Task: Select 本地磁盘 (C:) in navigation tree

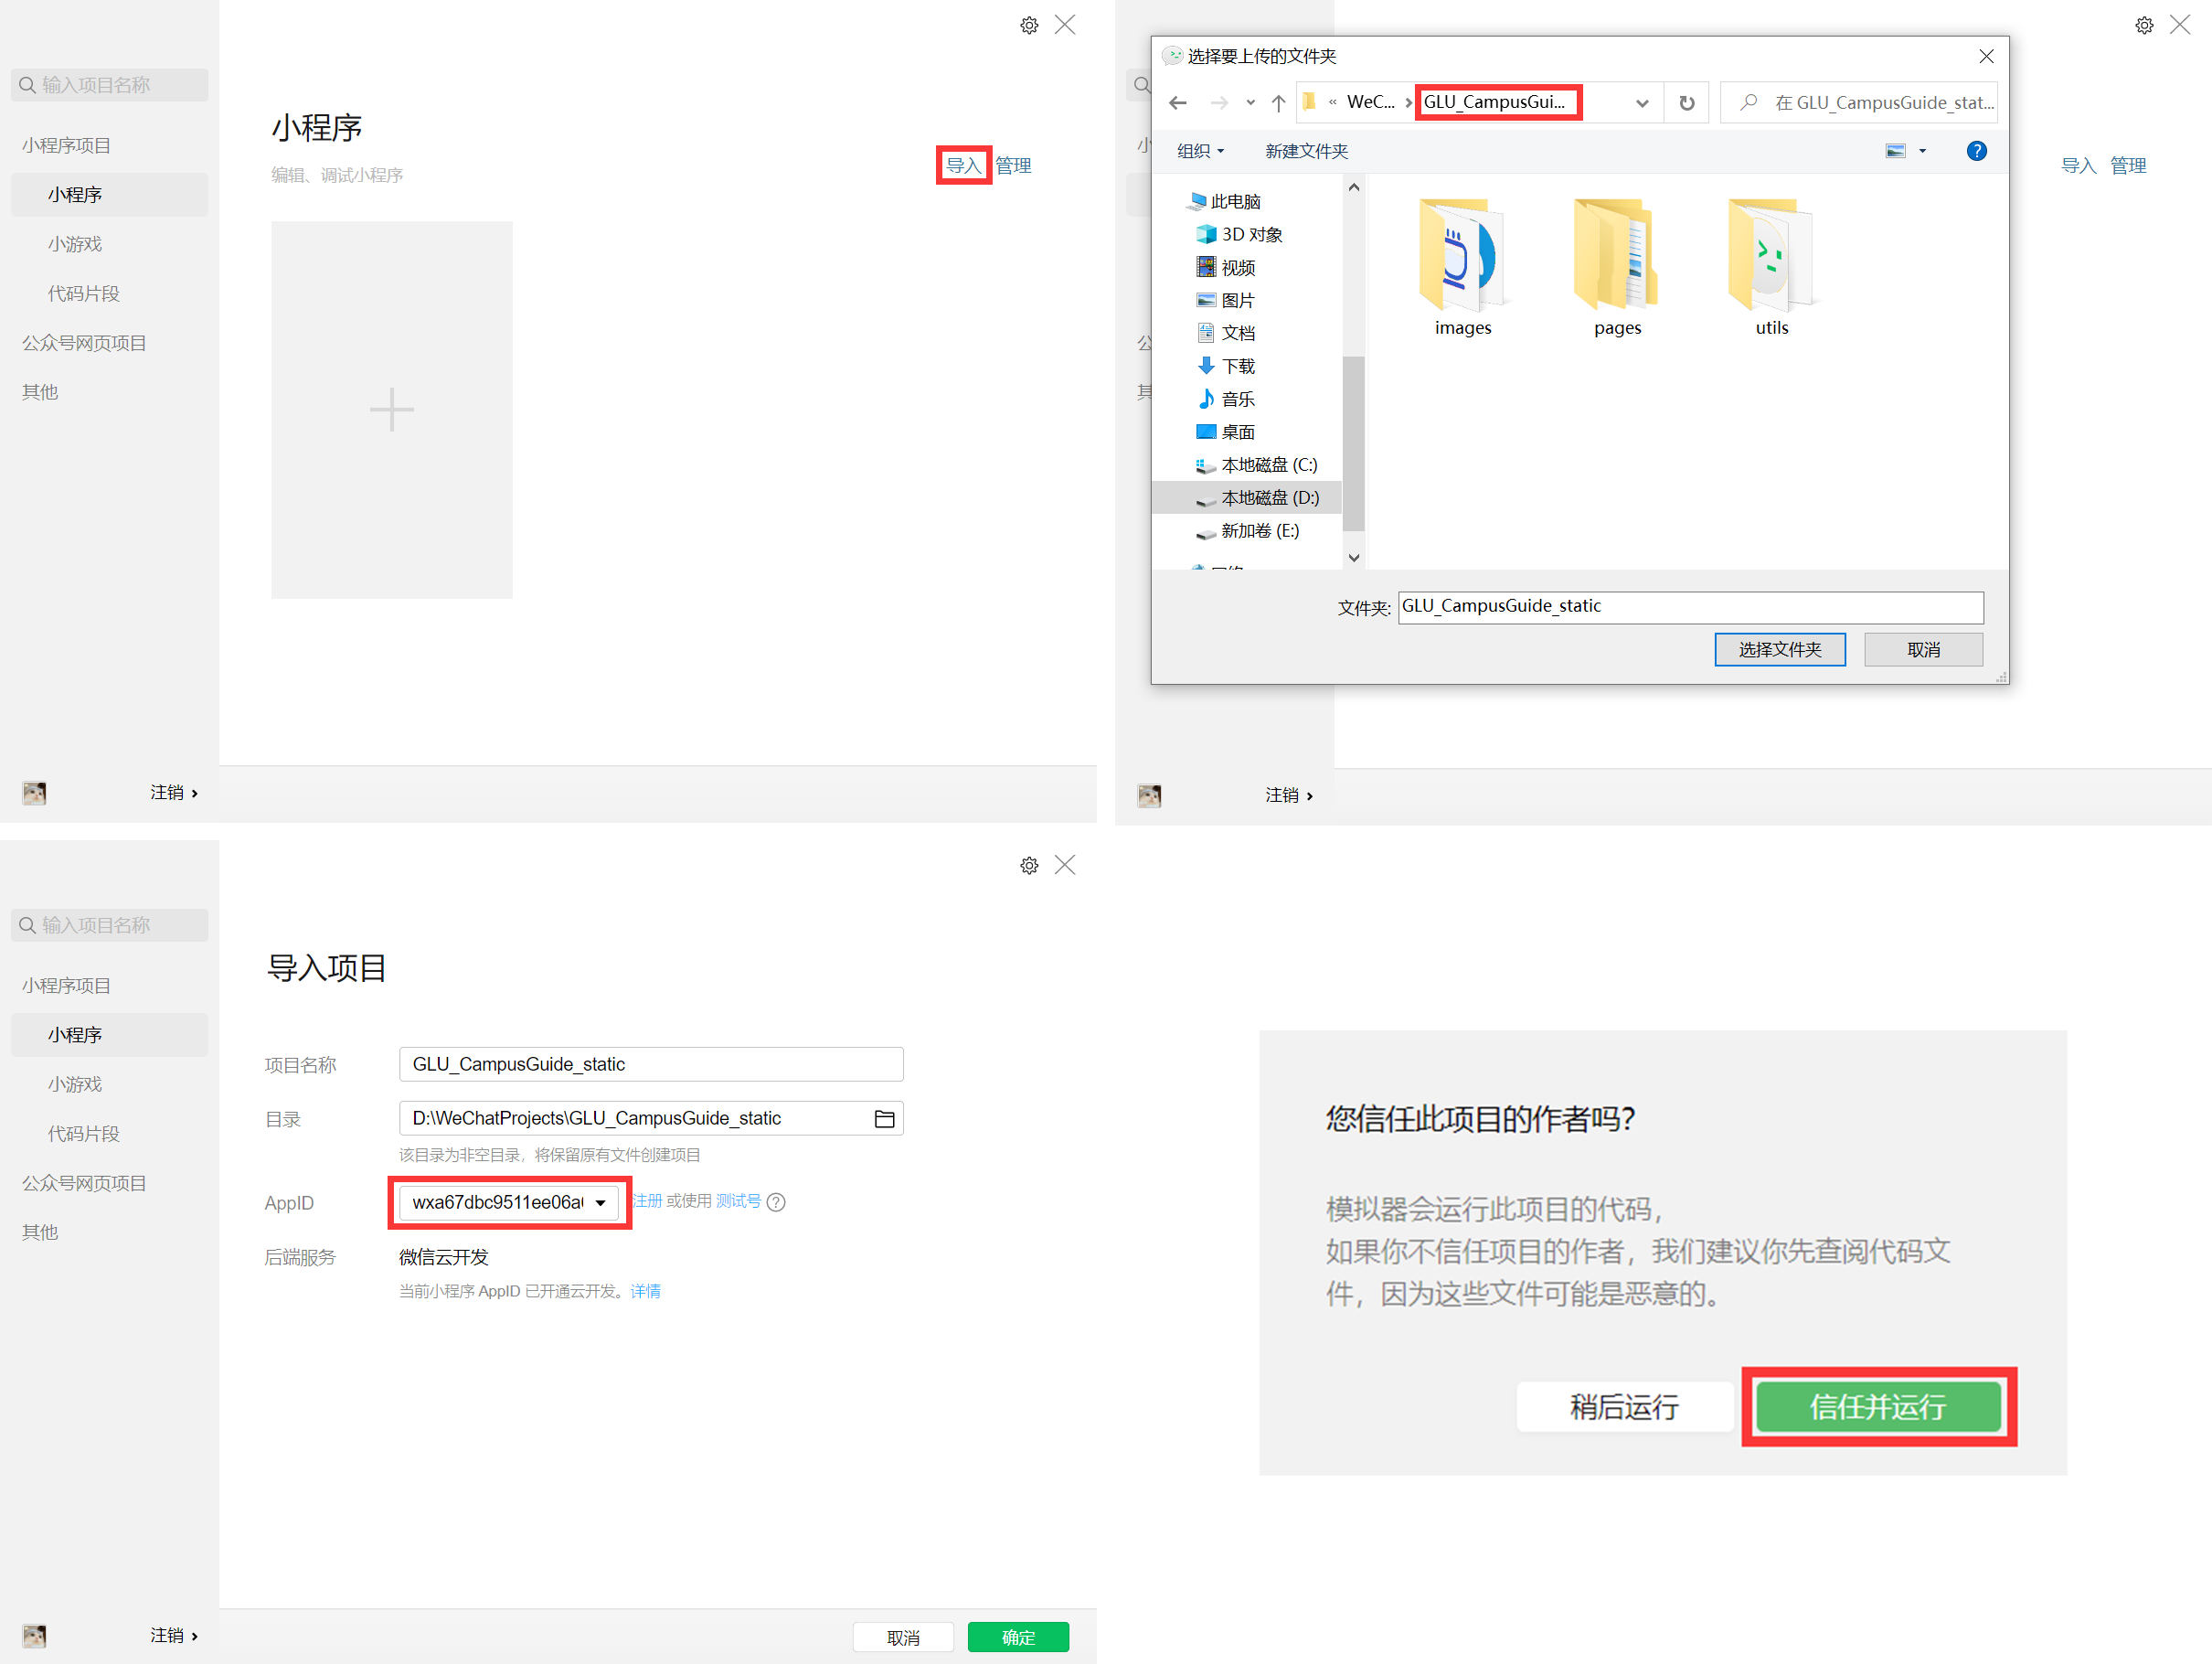Action: point(1268,465)
